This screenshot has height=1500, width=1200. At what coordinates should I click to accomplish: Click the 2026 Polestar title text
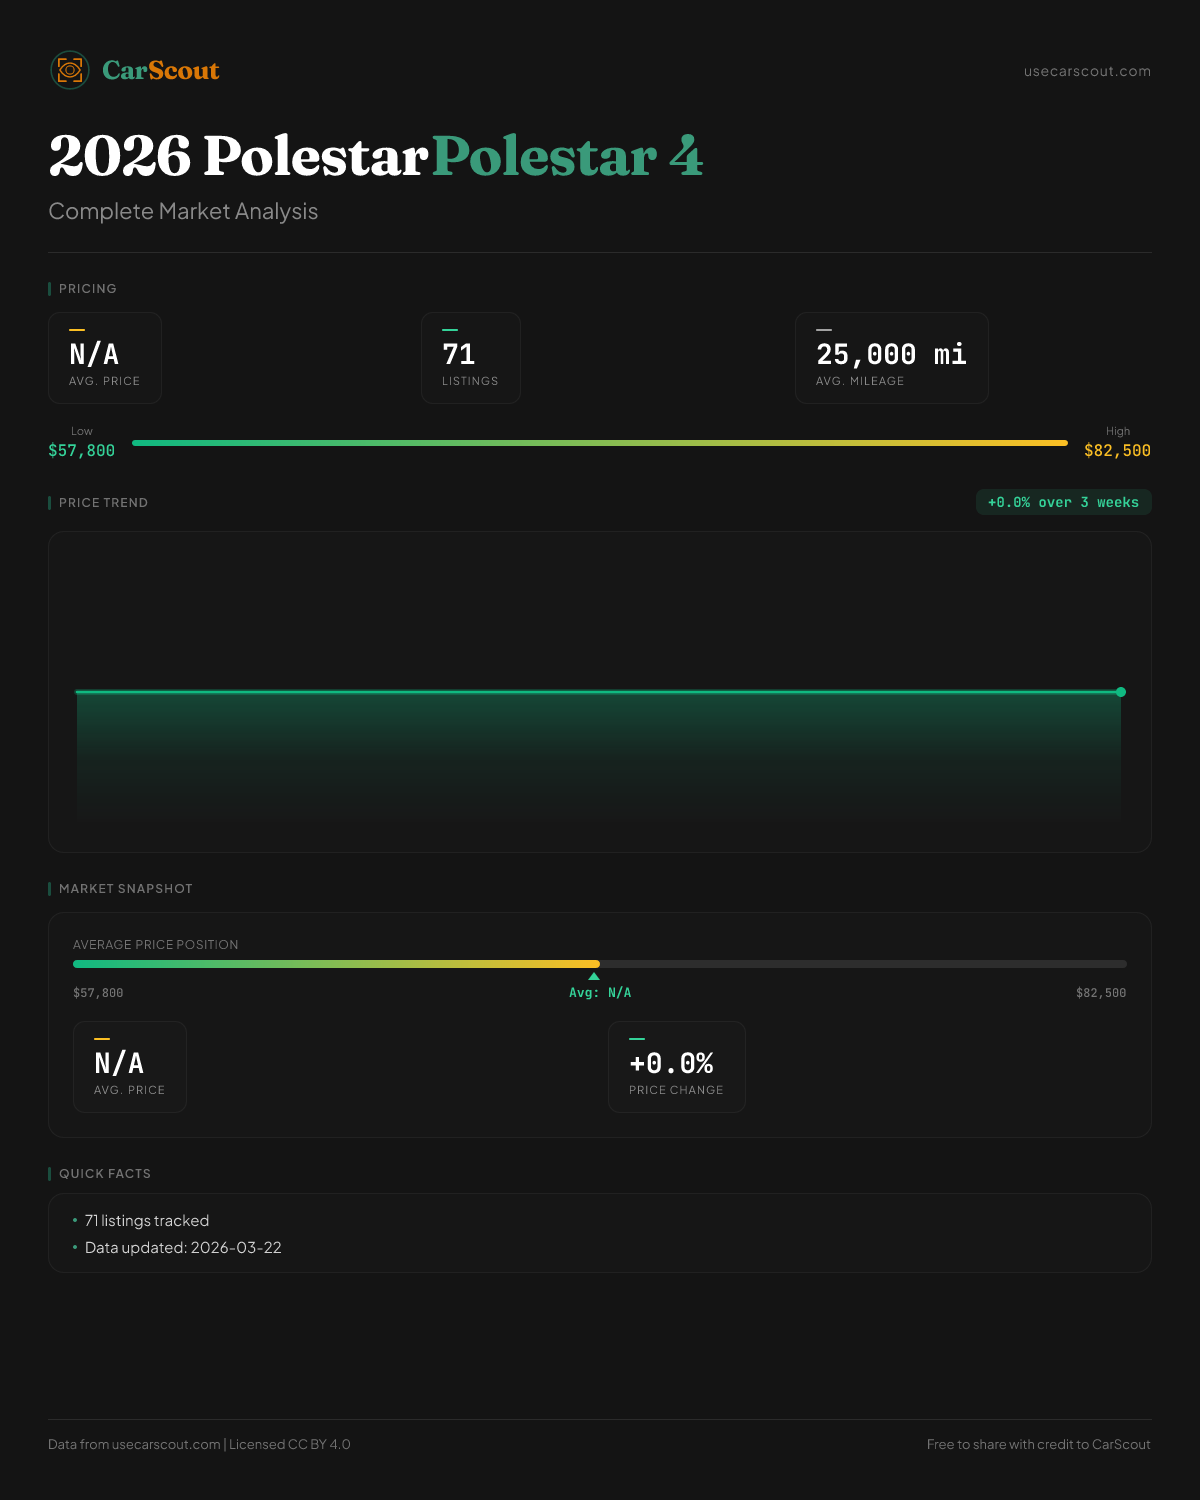tap(238, 156)
